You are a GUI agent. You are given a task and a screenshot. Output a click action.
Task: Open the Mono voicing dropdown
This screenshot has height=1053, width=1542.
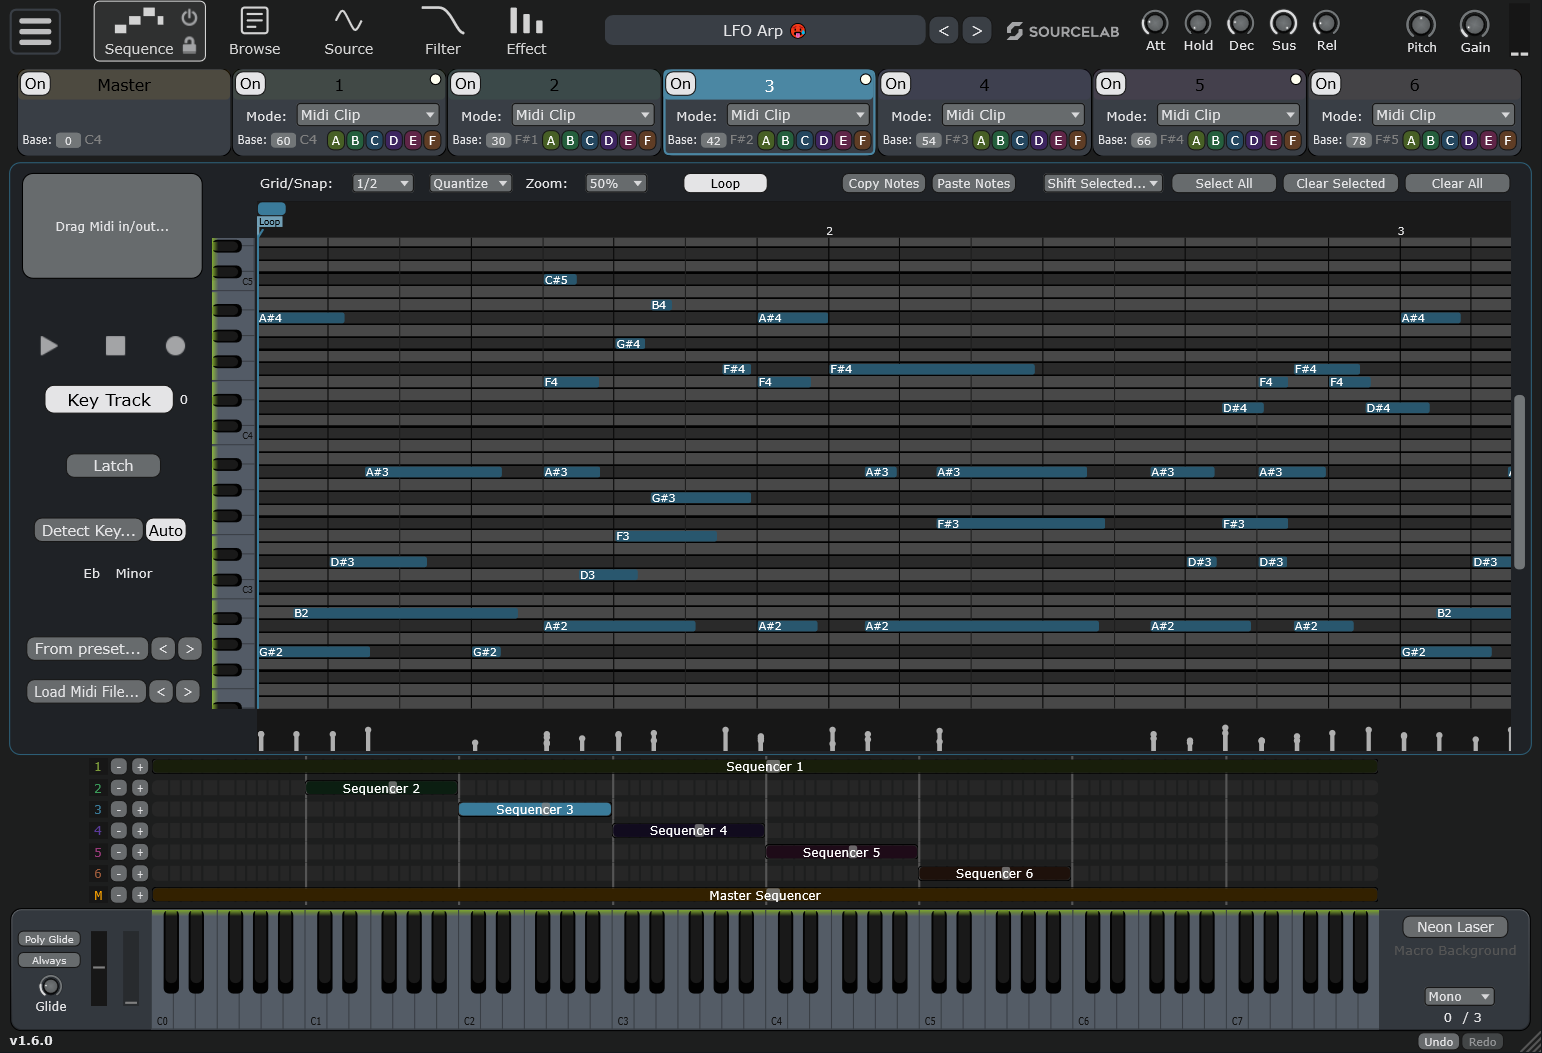coord(1458,996)
